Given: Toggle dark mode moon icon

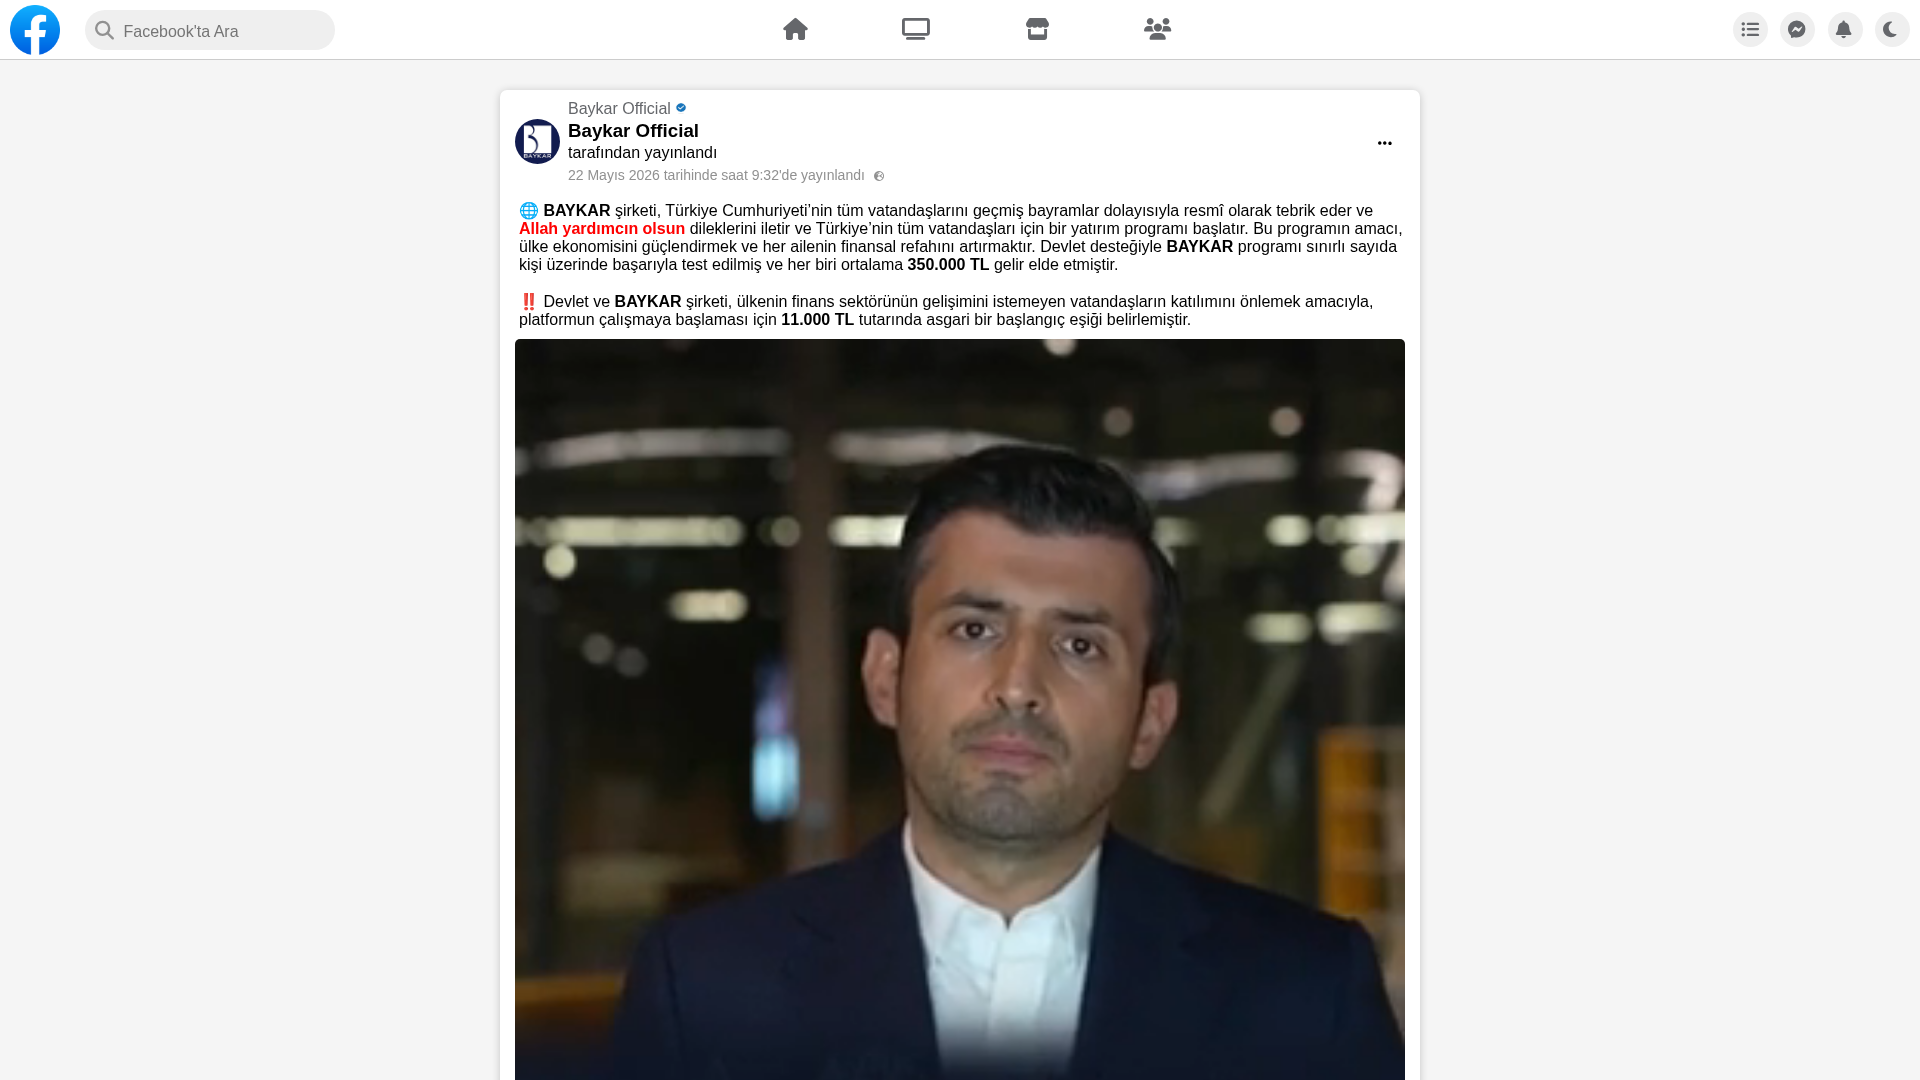Looking at the screenshot, I should point(1892,29).
